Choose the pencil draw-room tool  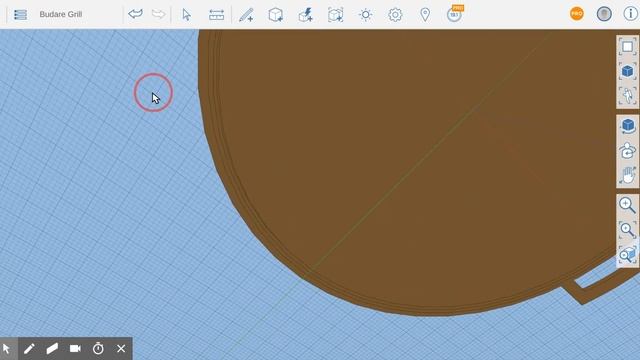coord(246,15)
